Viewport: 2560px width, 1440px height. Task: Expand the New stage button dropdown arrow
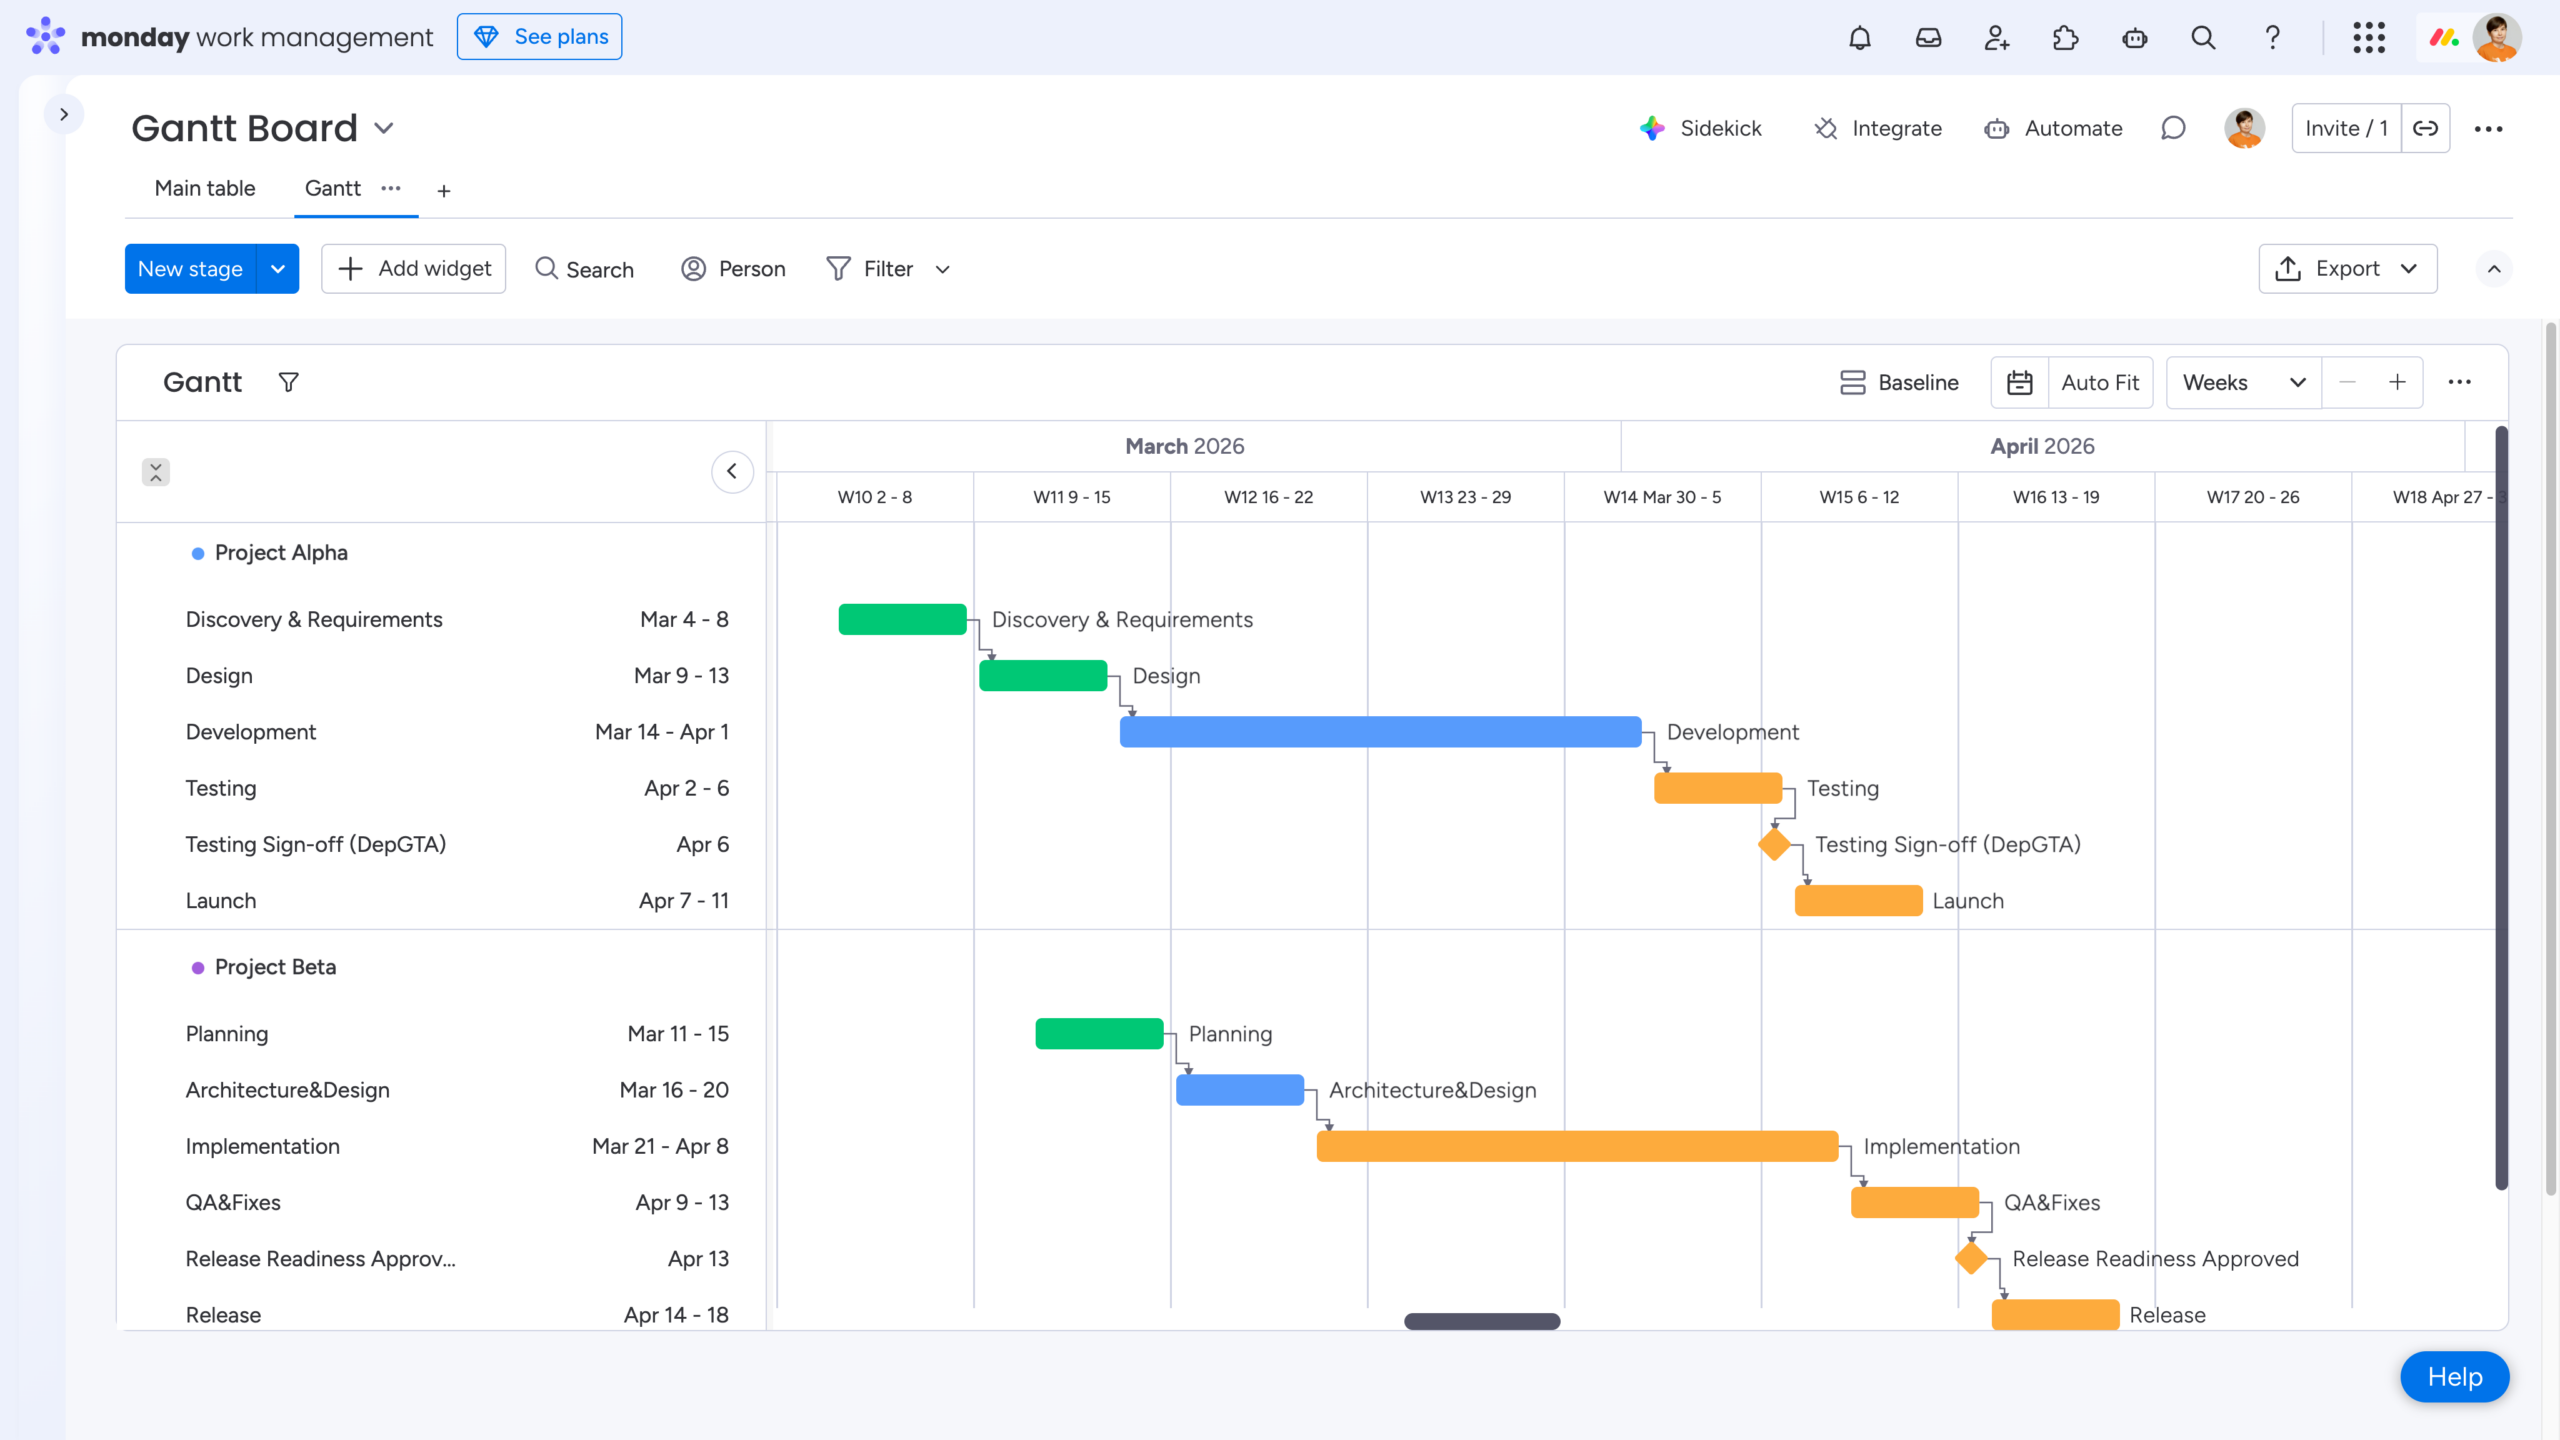coord(277,268)
